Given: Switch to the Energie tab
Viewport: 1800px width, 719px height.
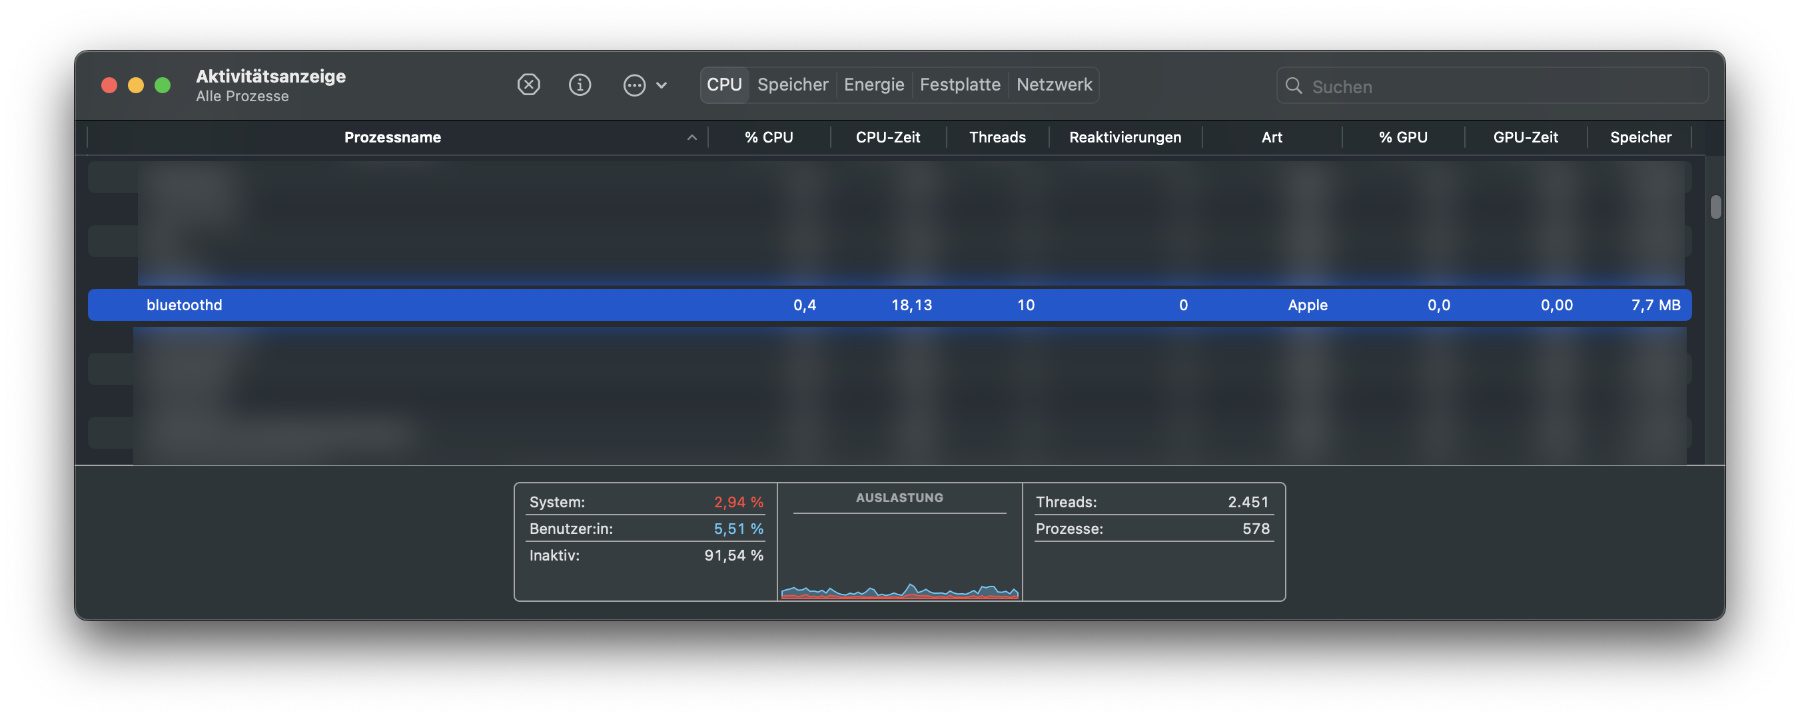Looking at the screenshot, I should [873, 85].
